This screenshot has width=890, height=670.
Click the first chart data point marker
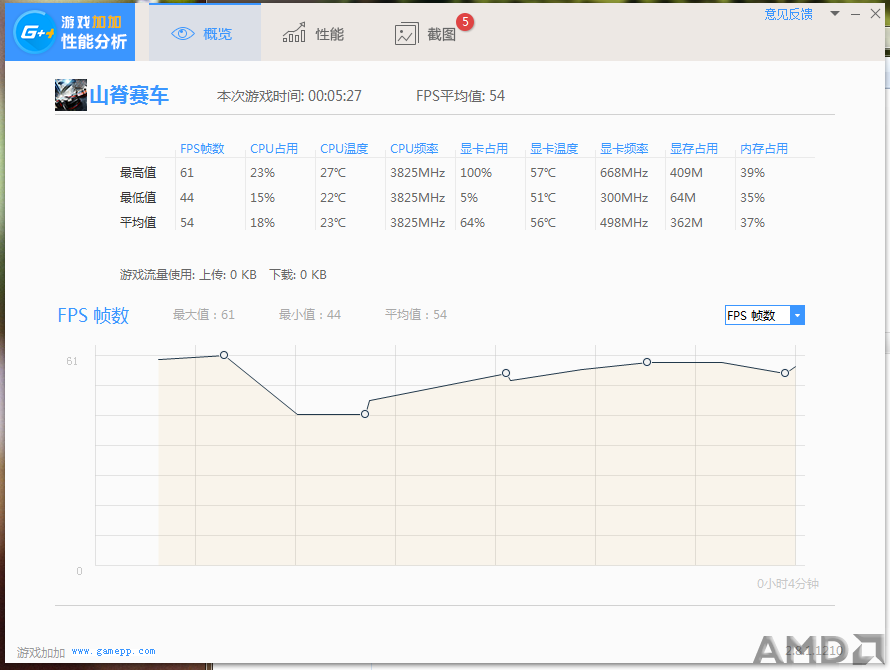tap(224, 355)
